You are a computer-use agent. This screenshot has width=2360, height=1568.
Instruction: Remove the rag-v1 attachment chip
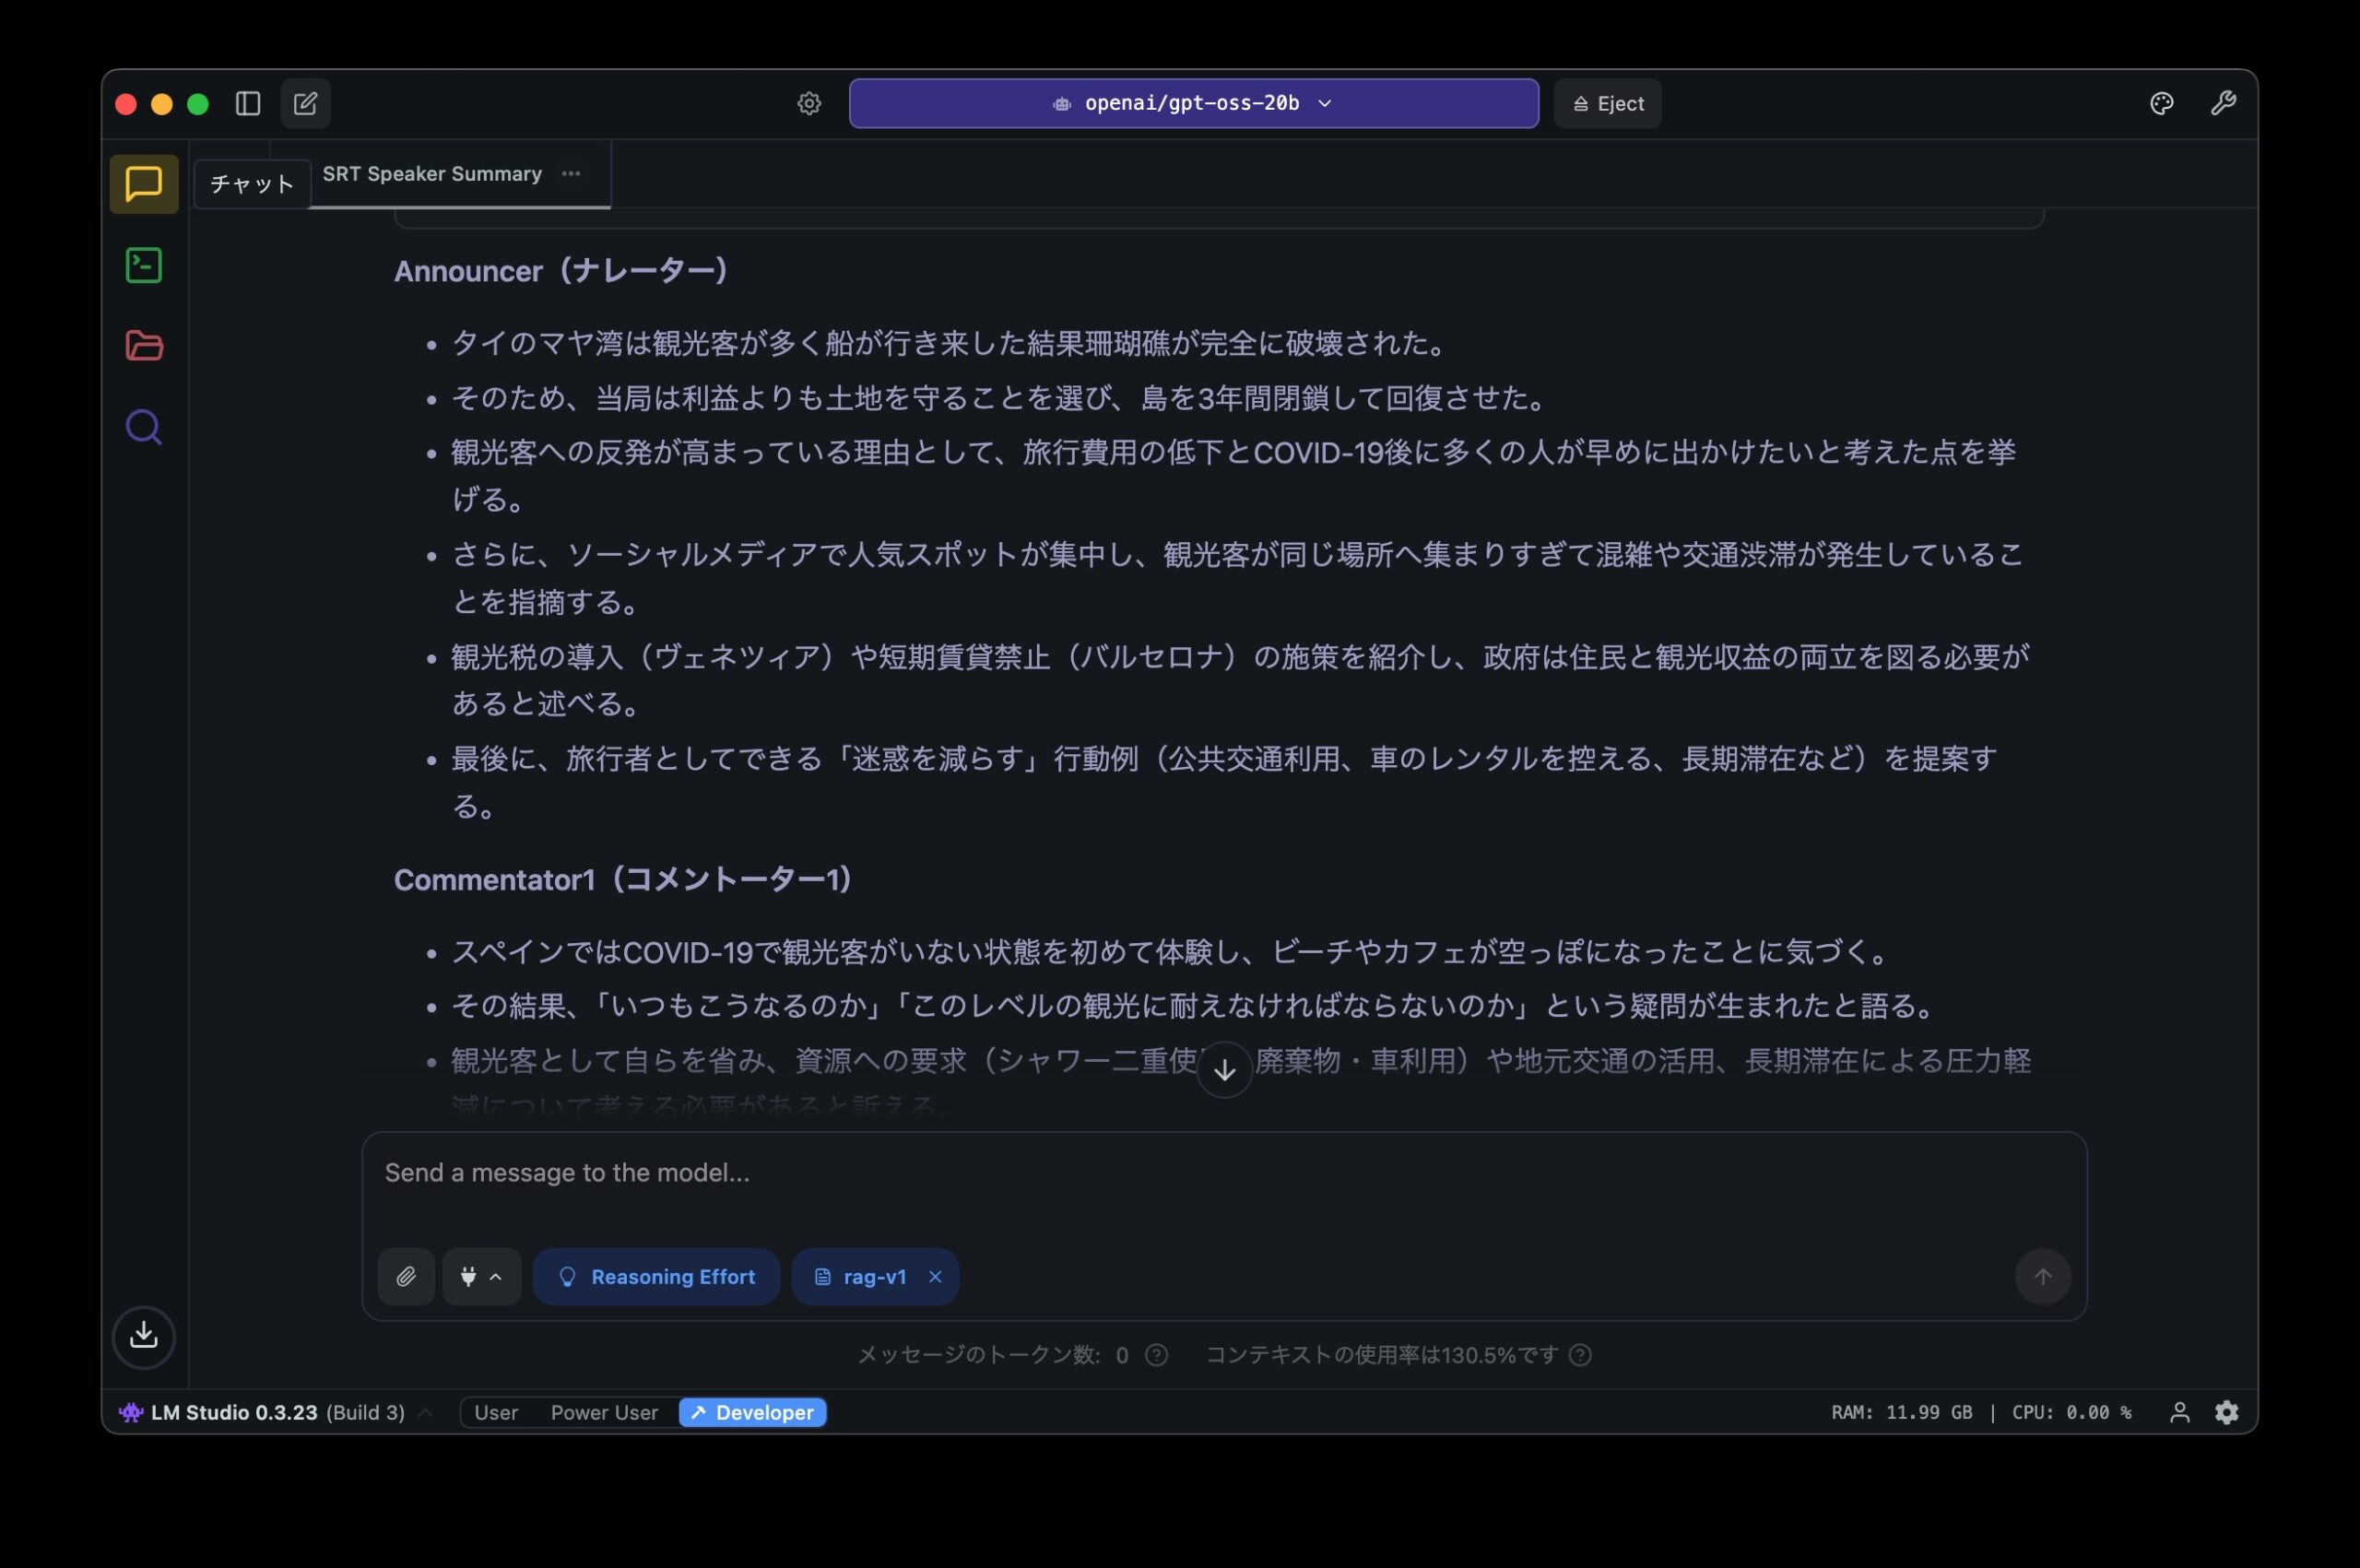coord(935,1276)
